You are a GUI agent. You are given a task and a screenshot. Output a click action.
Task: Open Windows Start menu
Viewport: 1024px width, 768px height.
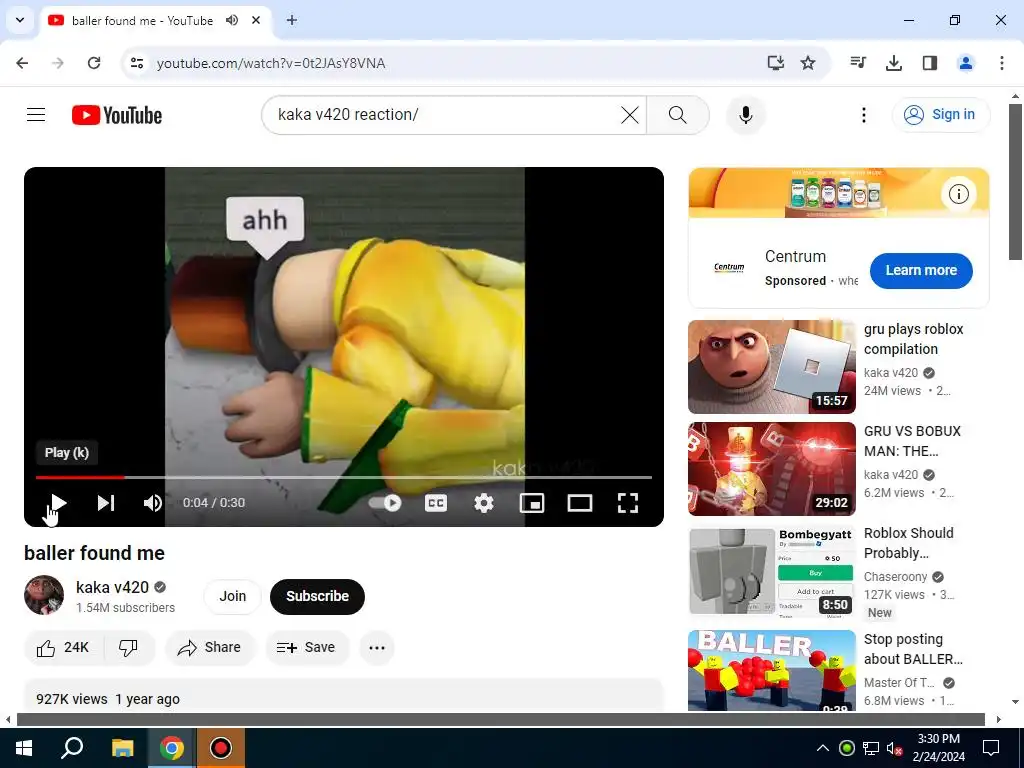(x=24, y=748)
